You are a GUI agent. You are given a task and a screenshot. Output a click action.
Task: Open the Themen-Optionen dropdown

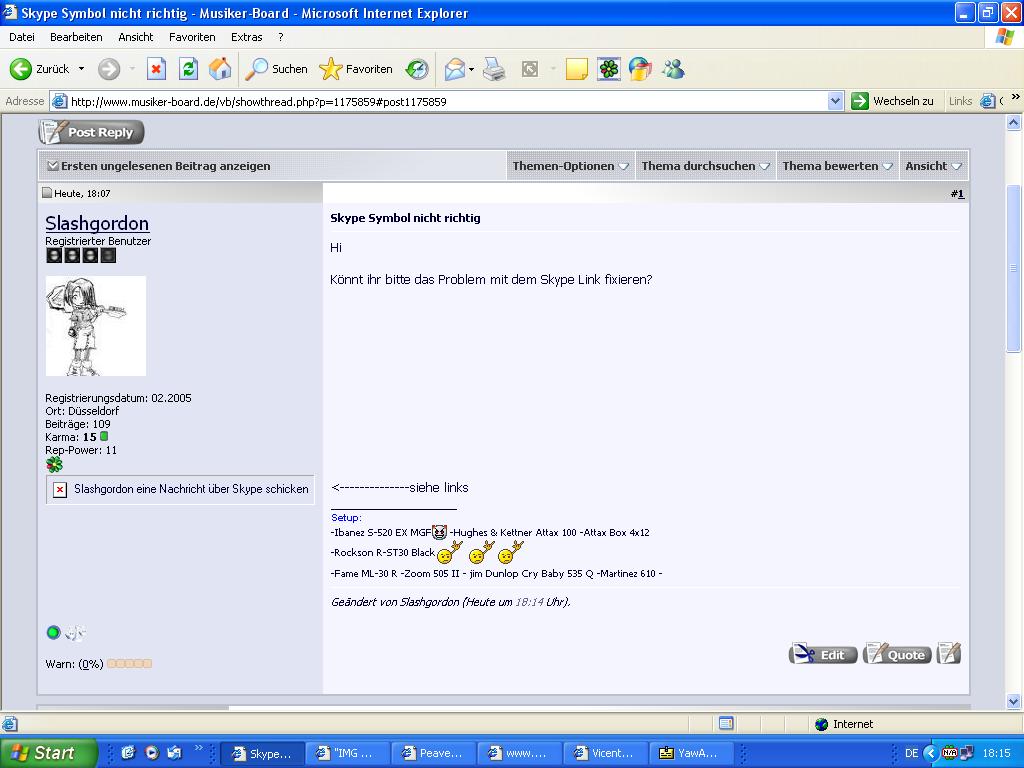tap(570, 166)
